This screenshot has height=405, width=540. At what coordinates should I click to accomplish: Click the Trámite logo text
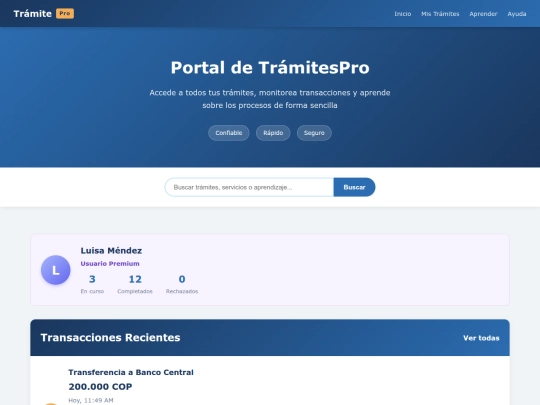[x=33, y=13]
